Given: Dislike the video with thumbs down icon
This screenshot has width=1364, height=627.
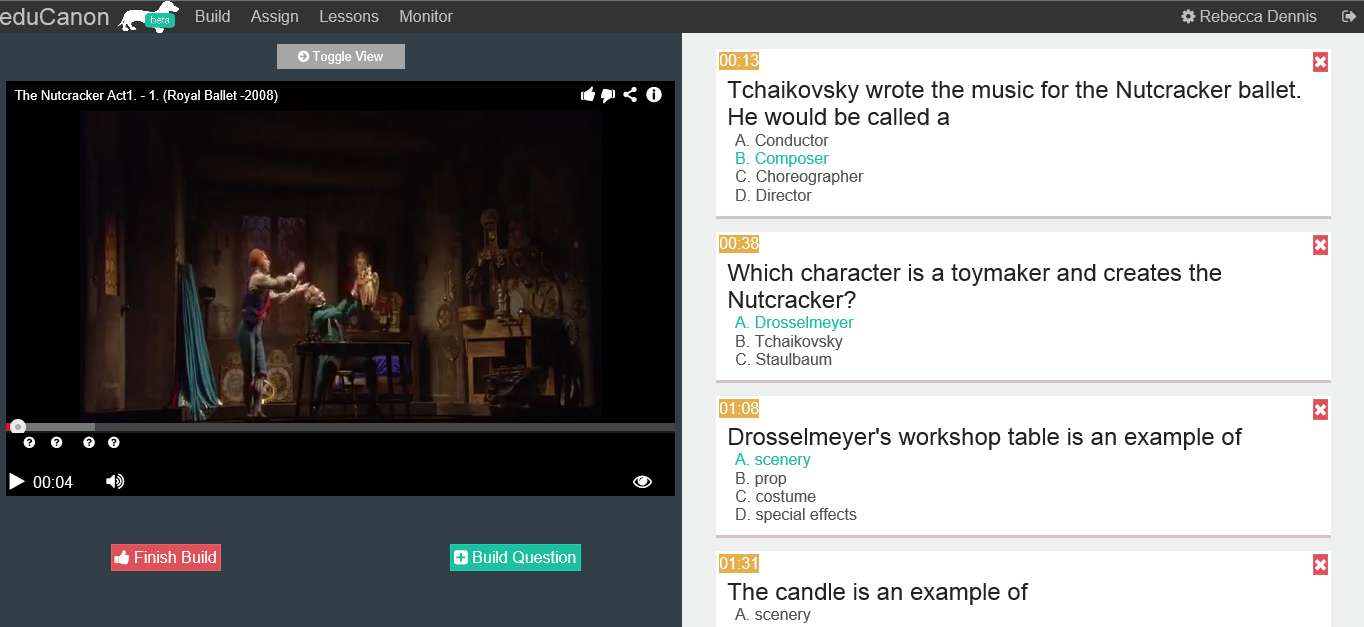Looking at the screenshot, I should tap(608, 95).
